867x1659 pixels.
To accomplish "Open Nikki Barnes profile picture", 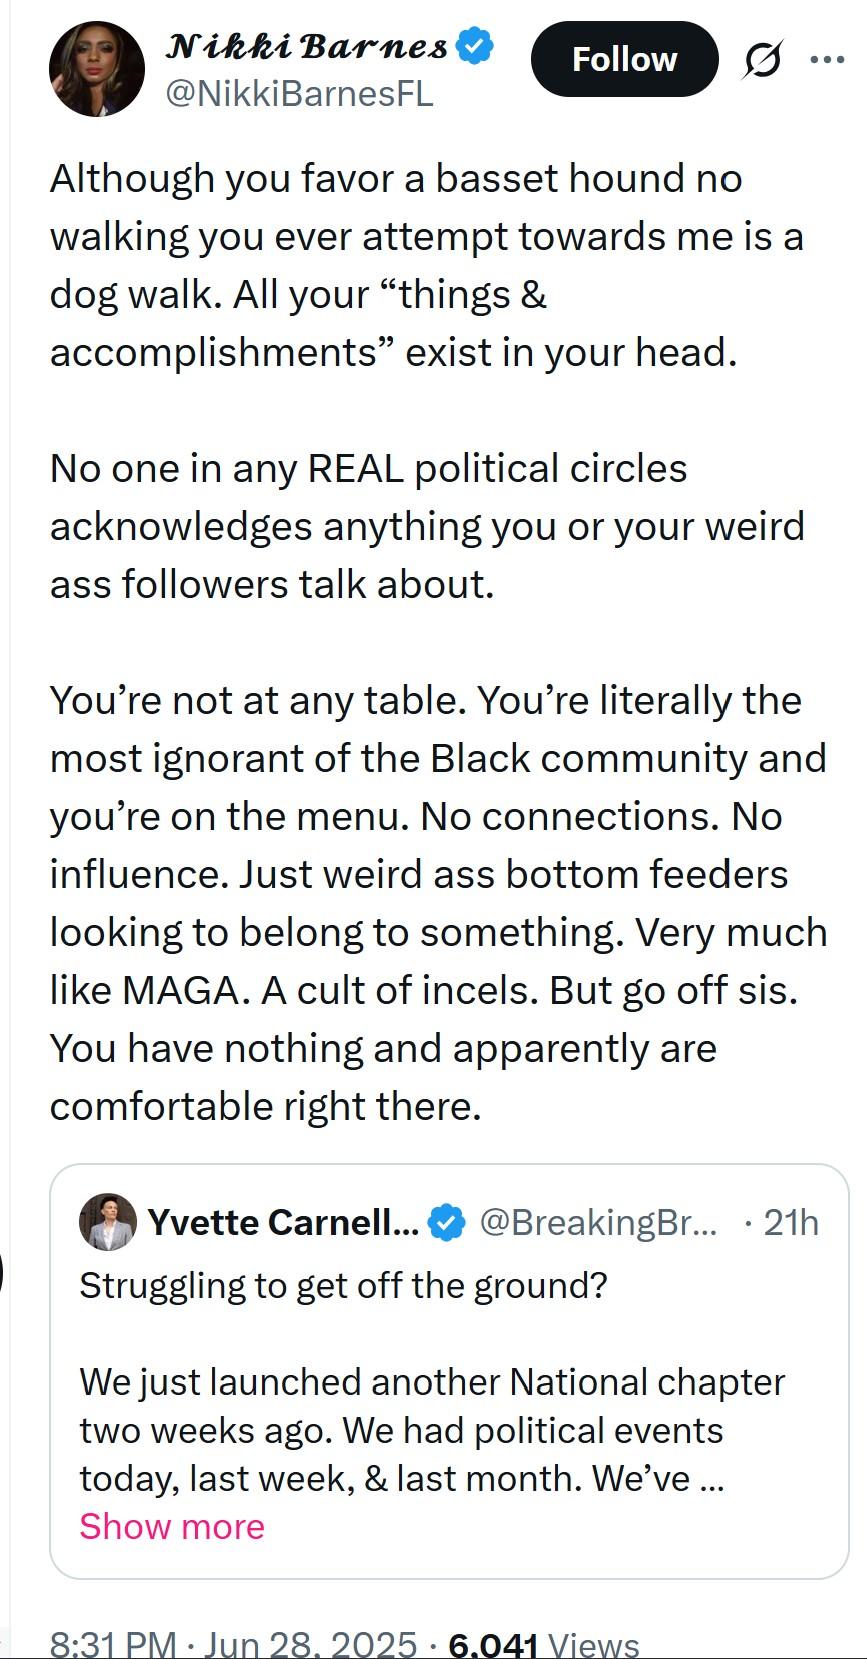I will (x=97, y=69).
